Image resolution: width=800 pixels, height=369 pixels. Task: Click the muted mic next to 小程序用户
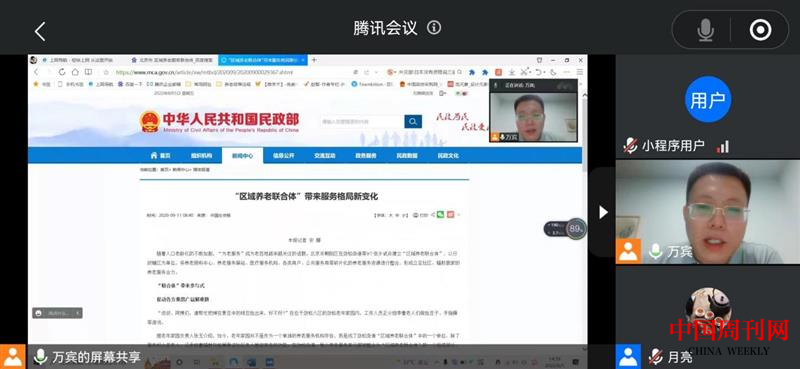click(x=630, y=146)
